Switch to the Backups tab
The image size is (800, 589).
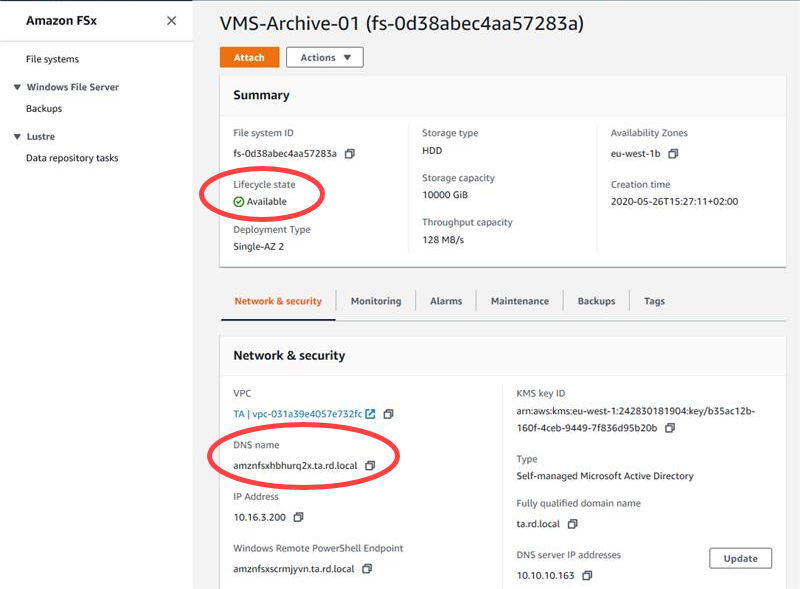(596, 301)
